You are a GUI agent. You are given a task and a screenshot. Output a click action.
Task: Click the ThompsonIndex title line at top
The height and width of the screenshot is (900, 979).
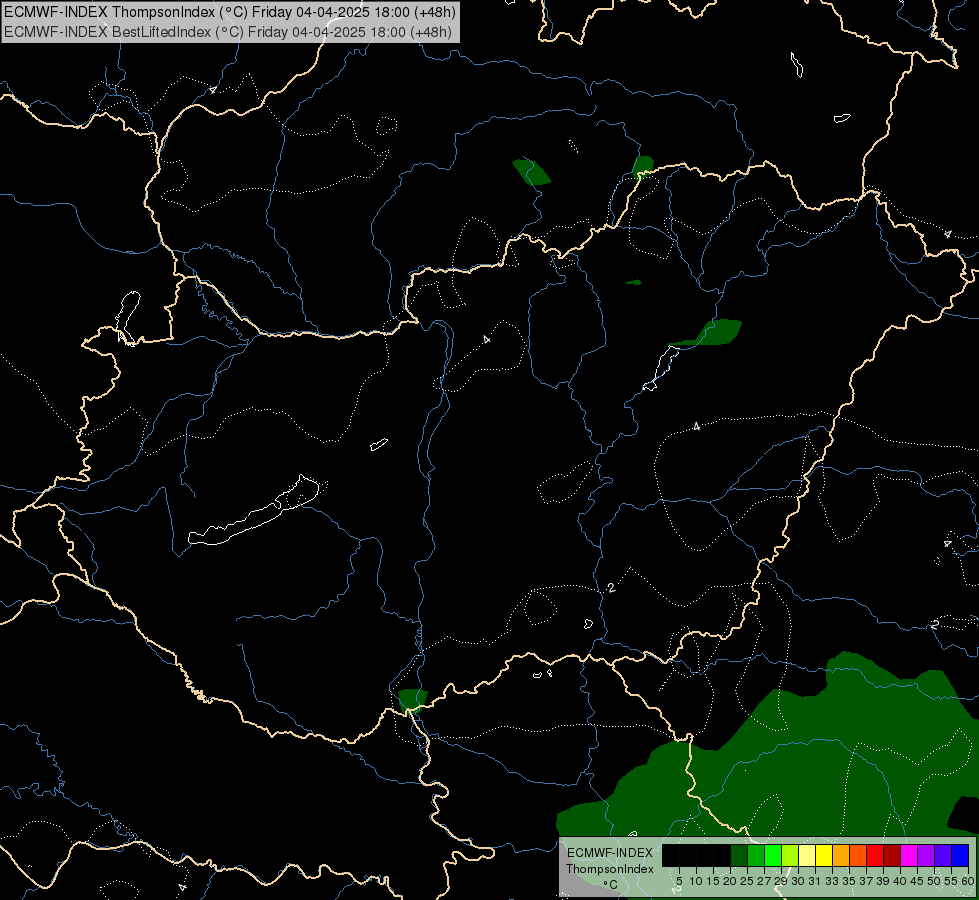tap(230, 12)
